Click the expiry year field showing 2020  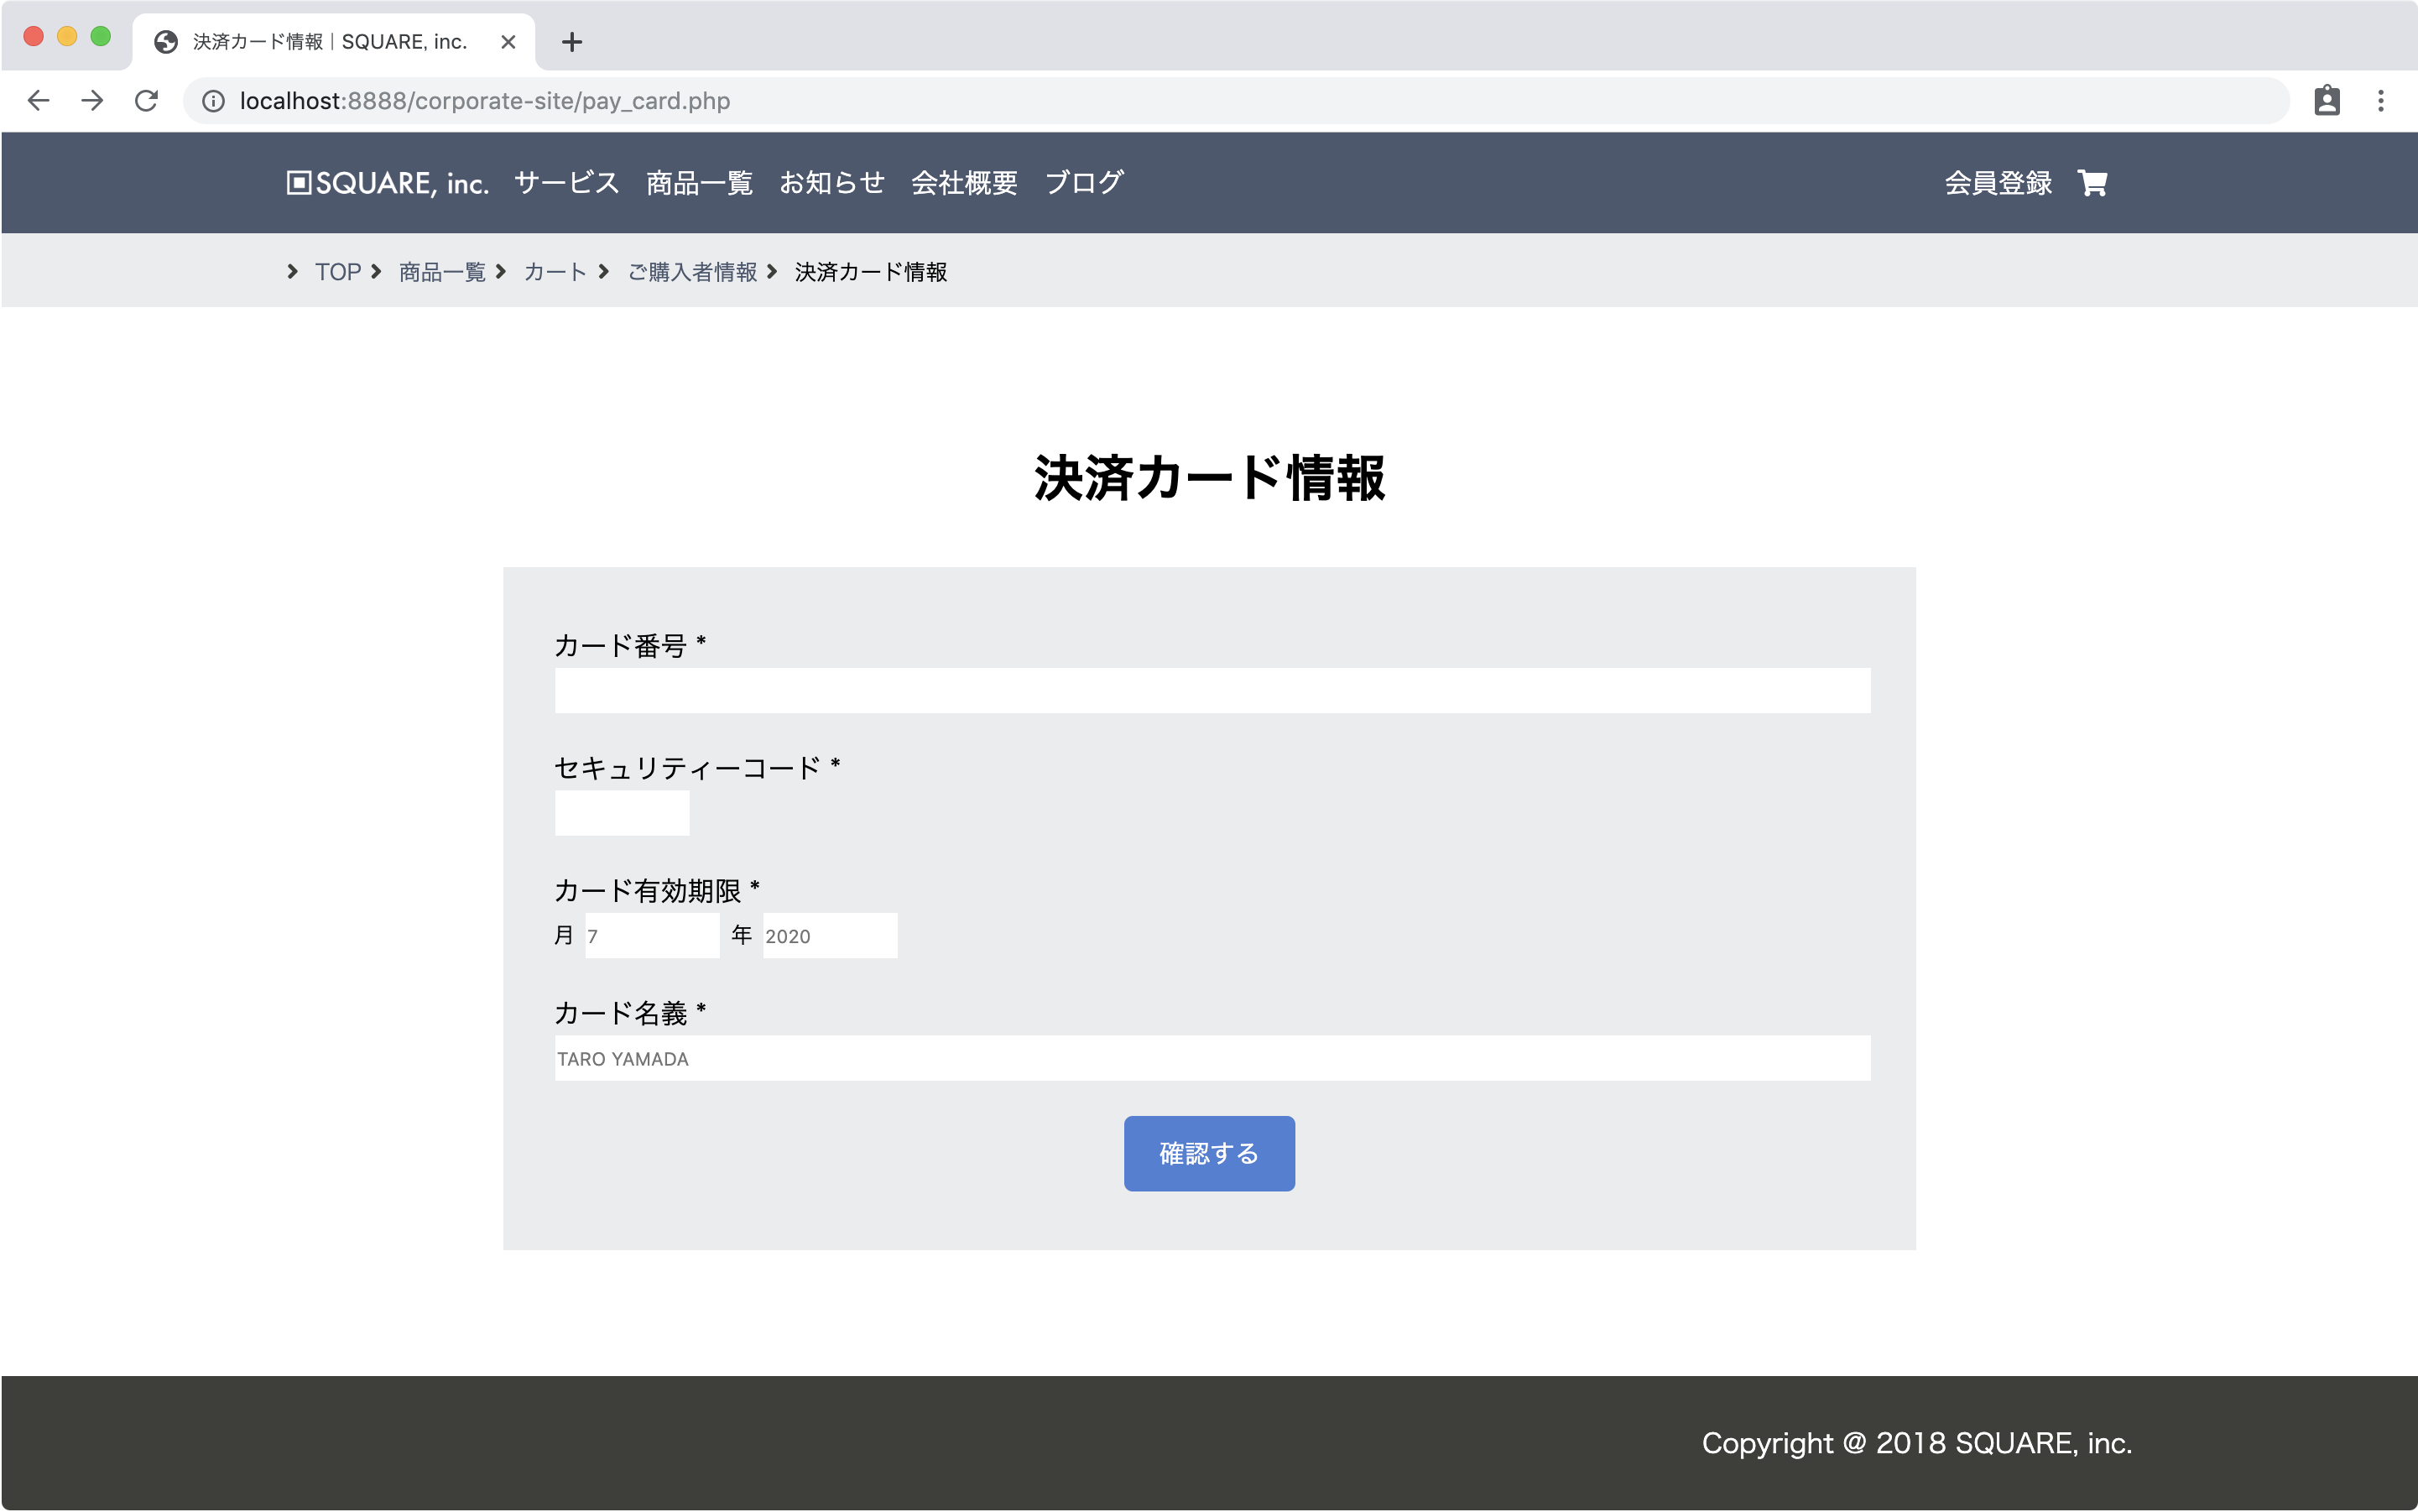click(x=830, y=936)
